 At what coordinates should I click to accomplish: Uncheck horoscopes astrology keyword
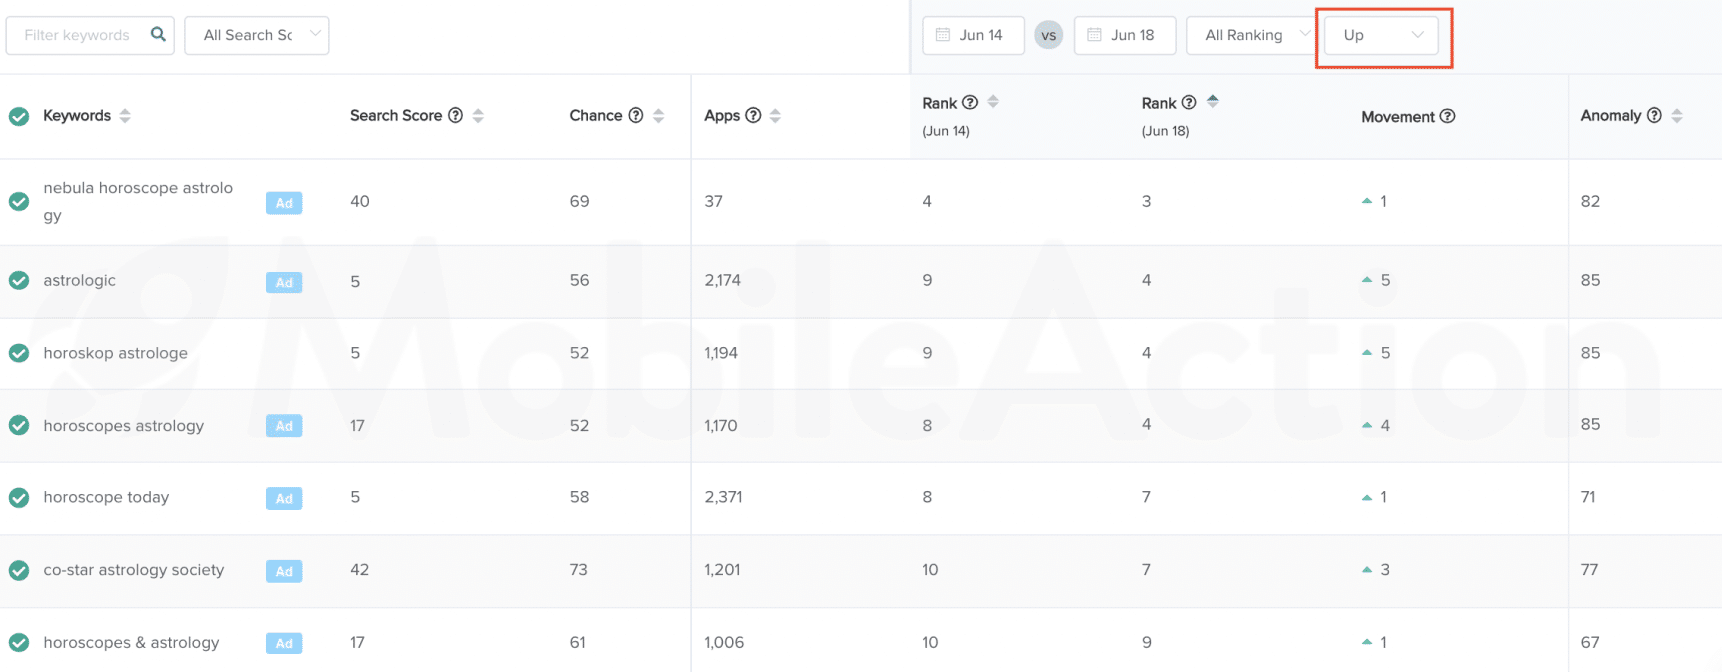point(19,425)
